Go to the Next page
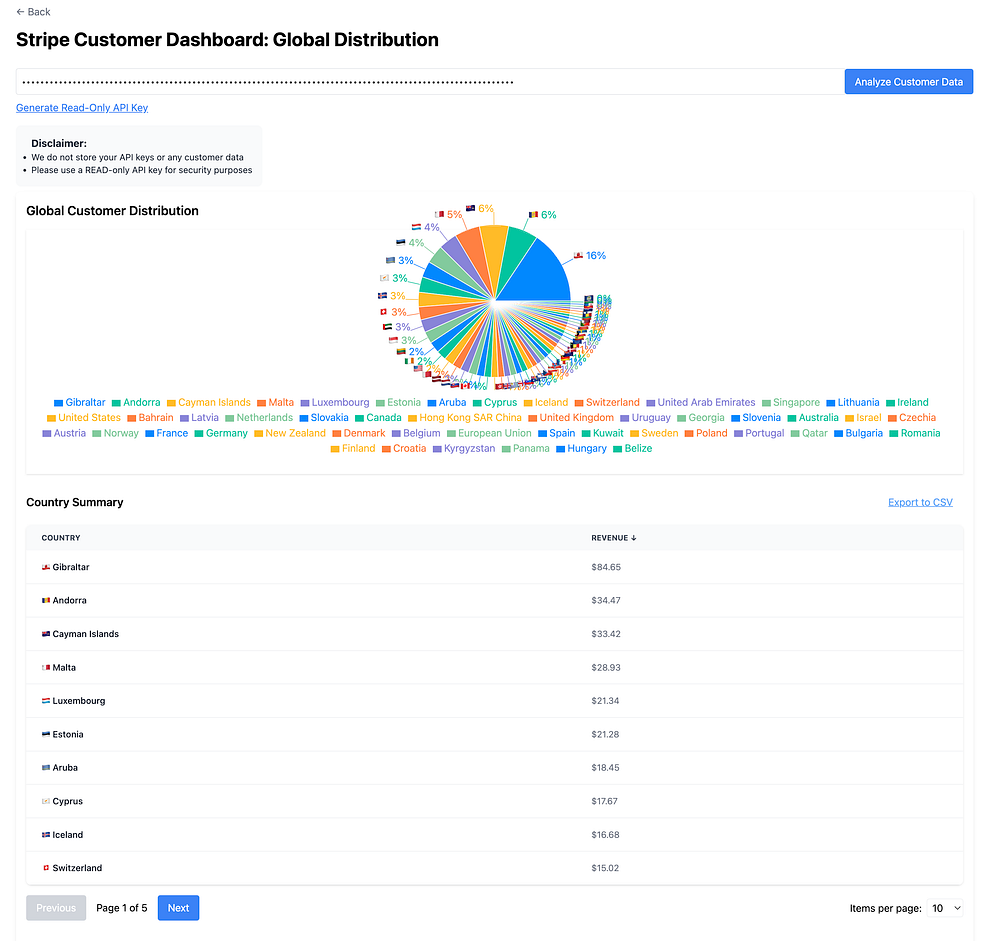 pyautogui.click(x=179, y=908)
